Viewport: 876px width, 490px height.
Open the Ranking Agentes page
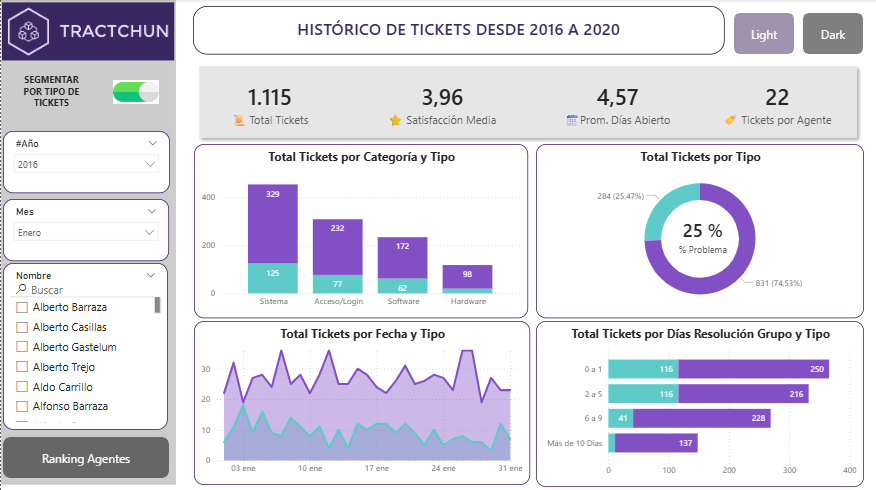86,458
